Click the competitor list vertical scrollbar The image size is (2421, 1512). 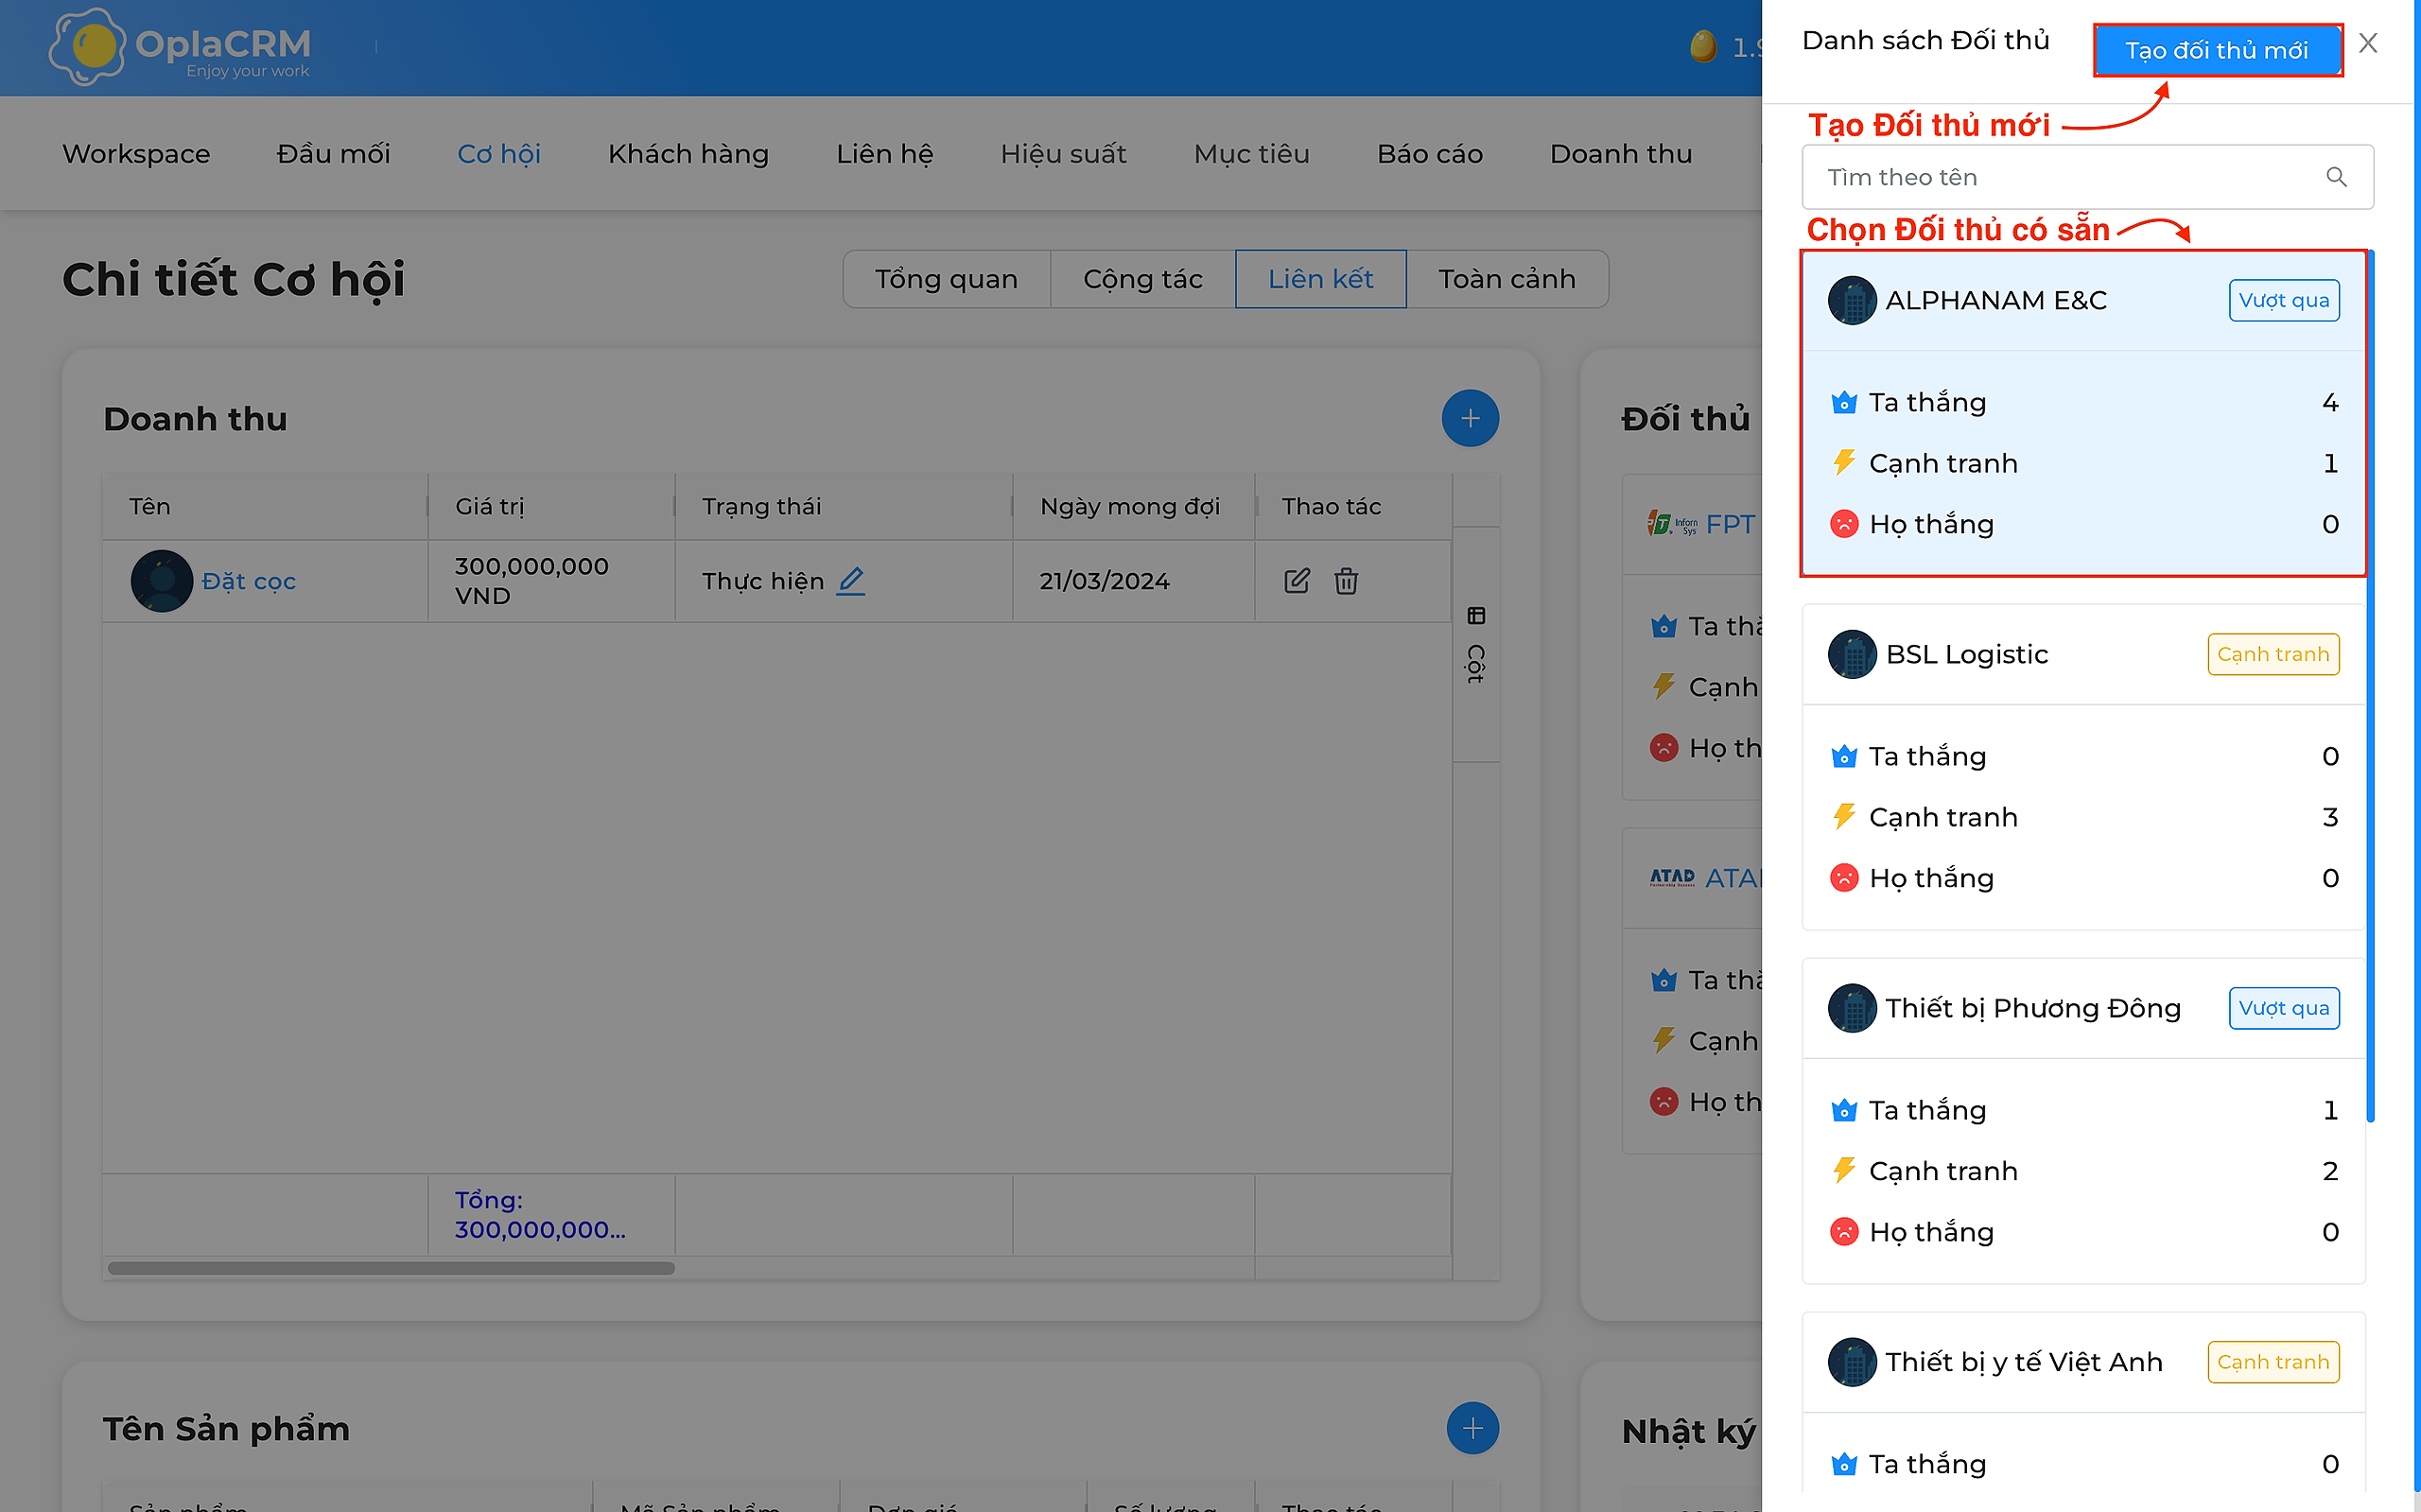tap(2370, 686)
